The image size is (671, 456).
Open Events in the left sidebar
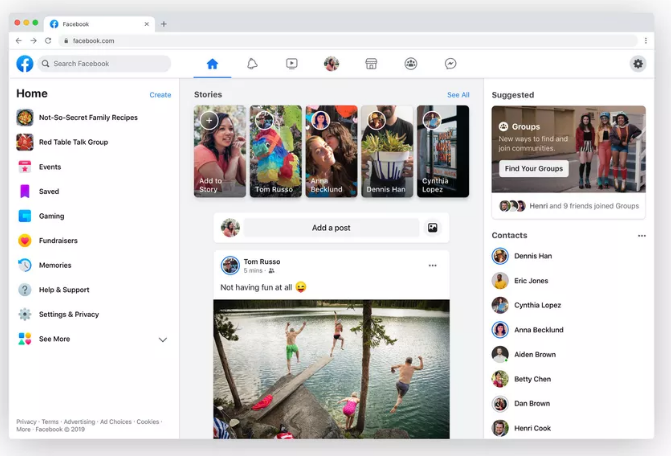(x=50, y=167)
